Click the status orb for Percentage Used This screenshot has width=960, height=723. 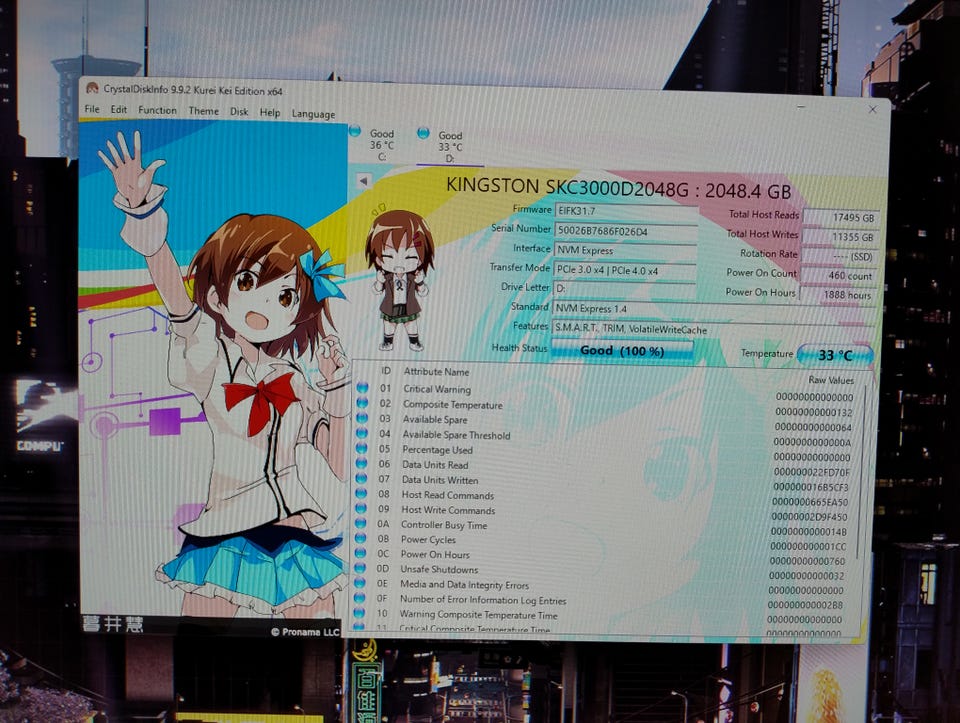pos(361,448)
